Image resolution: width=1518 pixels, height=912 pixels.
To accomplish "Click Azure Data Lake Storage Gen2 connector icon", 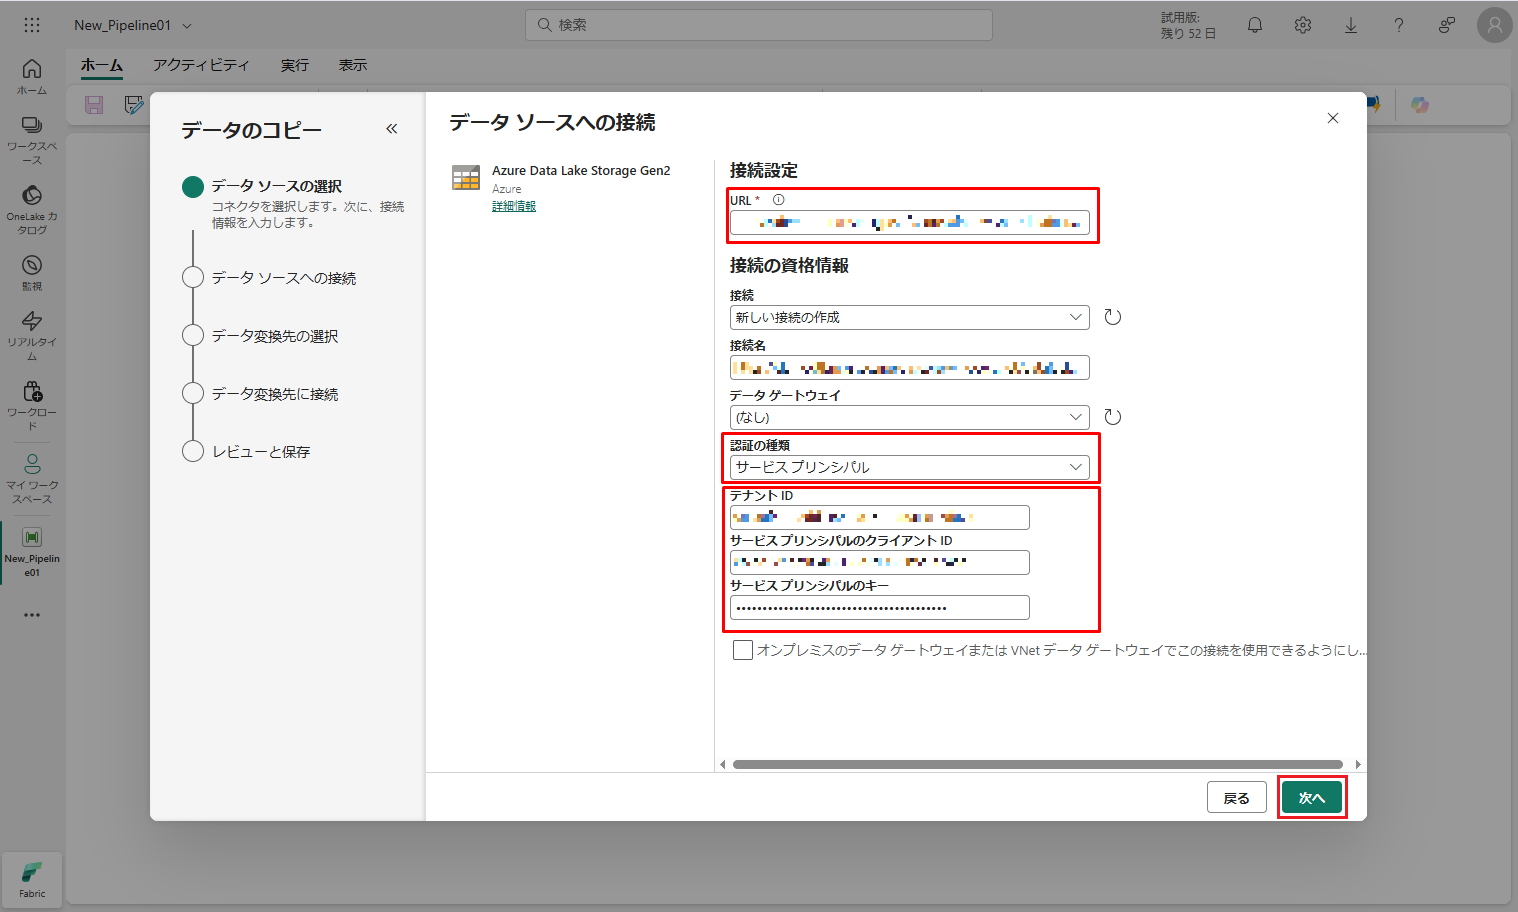I will coord(466,178).
